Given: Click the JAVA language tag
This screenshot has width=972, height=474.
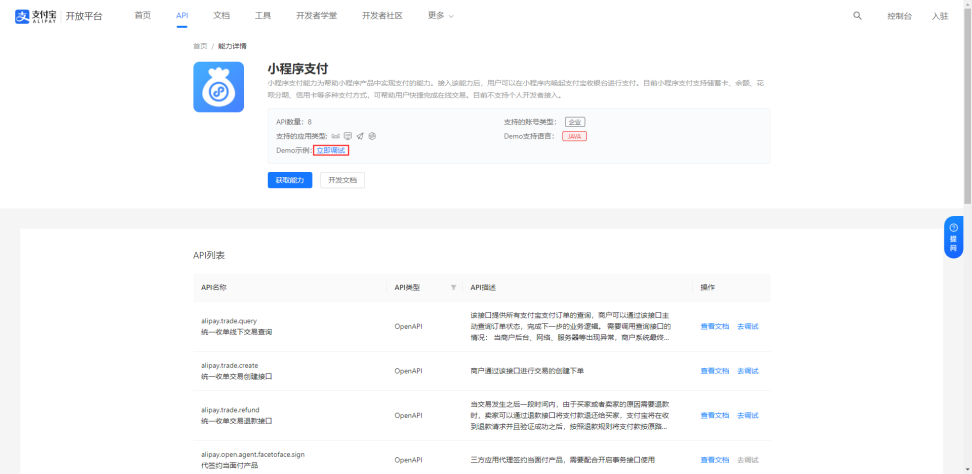Looking at the screenshot, I should 575,136.
